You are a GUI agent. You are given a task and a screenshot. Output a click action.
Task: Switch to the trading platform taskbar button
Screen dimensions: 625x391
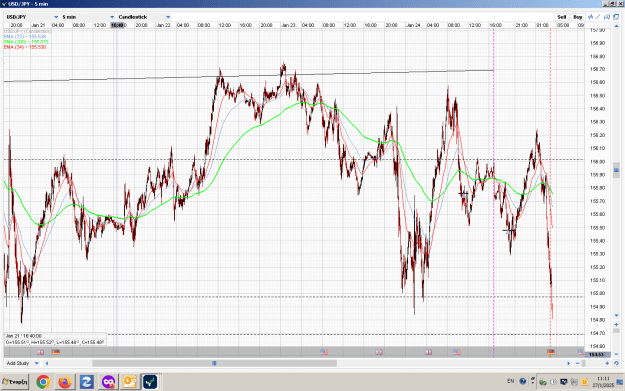[150, 382]
